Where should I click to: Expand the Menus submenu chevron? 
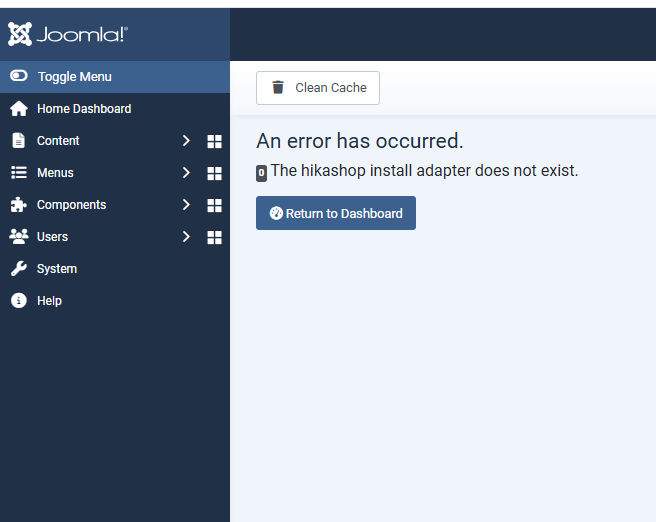pos(186,173)
